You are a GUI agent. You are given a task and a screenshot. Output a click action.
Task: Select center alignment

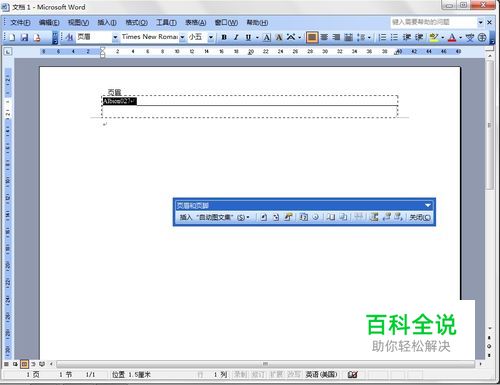click(324, 37)
